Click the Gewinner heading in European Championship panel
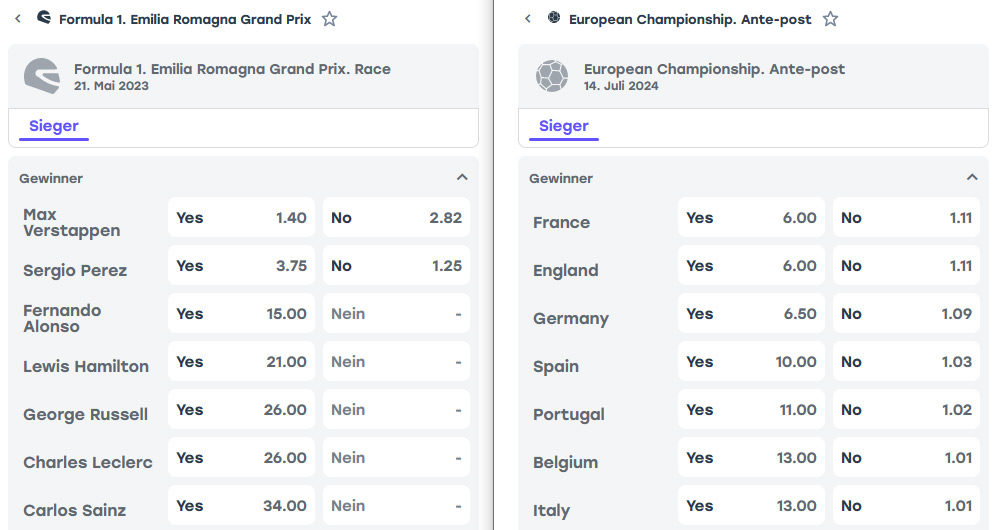 [561, 179]
